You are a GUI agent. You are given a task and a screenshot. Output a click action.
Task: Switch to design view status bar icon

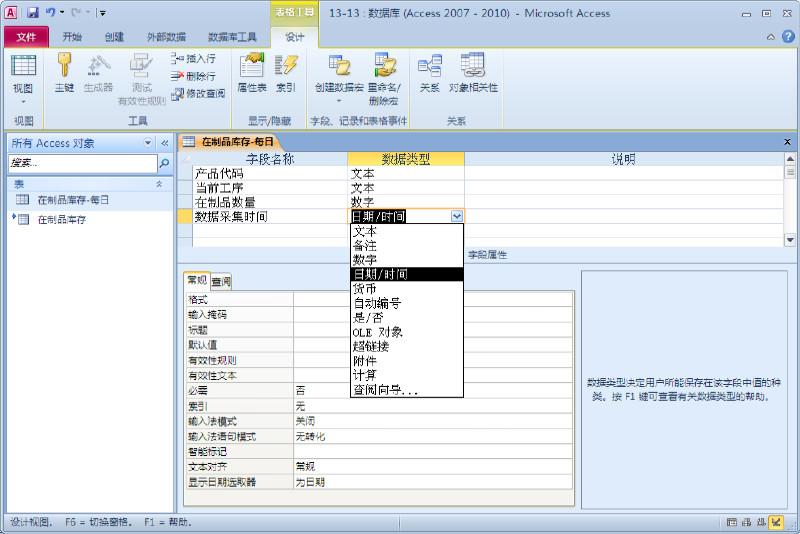point(776,522)
